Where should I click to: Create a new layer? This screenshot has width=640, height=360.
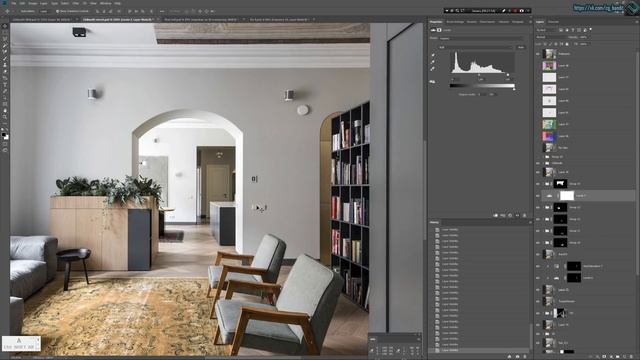point(624,357)
